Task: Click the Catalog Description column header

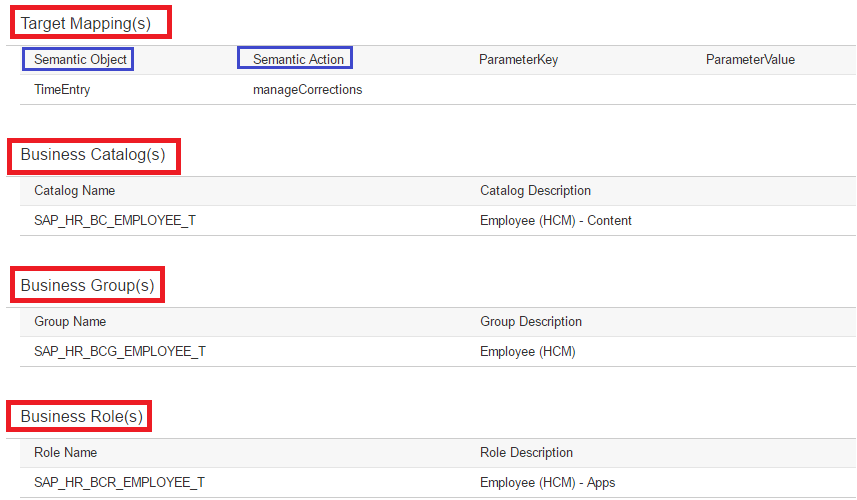Action: pos(535,191)
